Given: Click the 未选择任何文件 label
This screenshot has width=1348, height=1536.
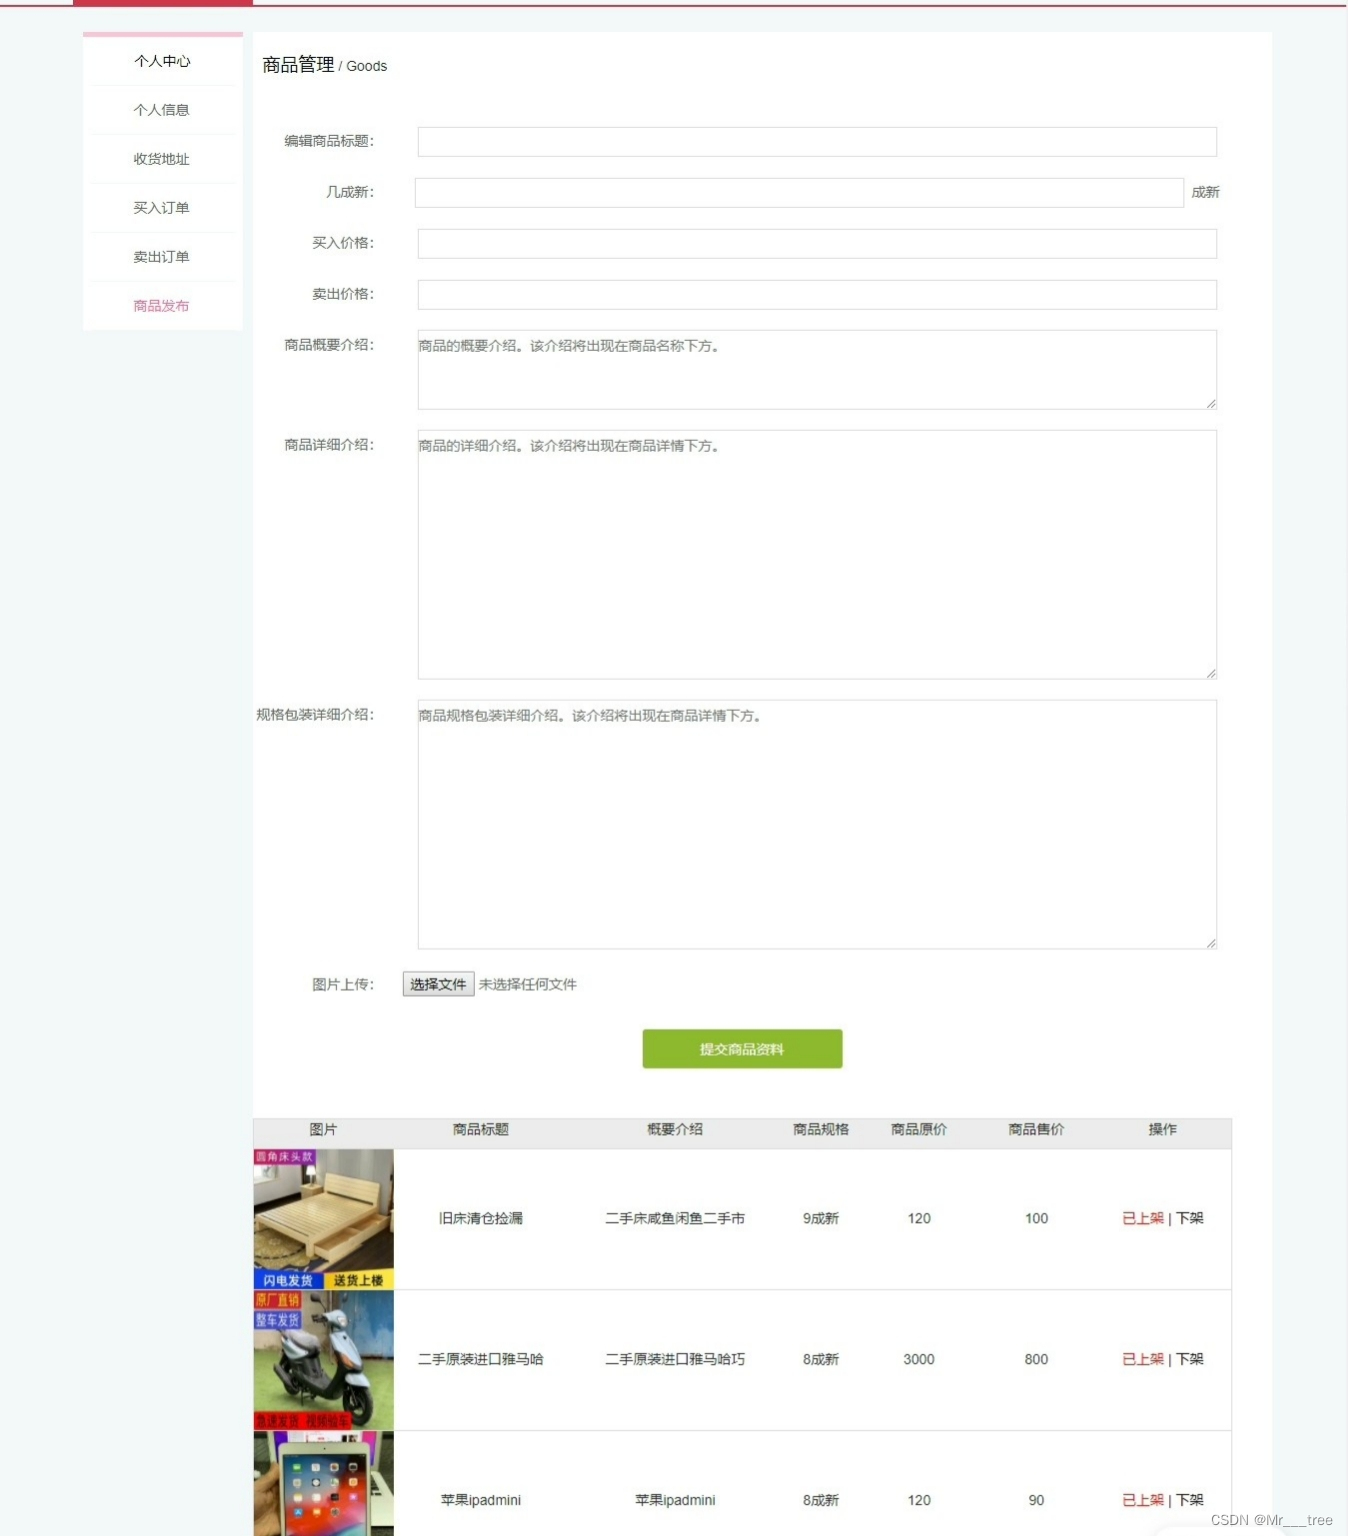Looking at the screenshot, I should (528, 984).
